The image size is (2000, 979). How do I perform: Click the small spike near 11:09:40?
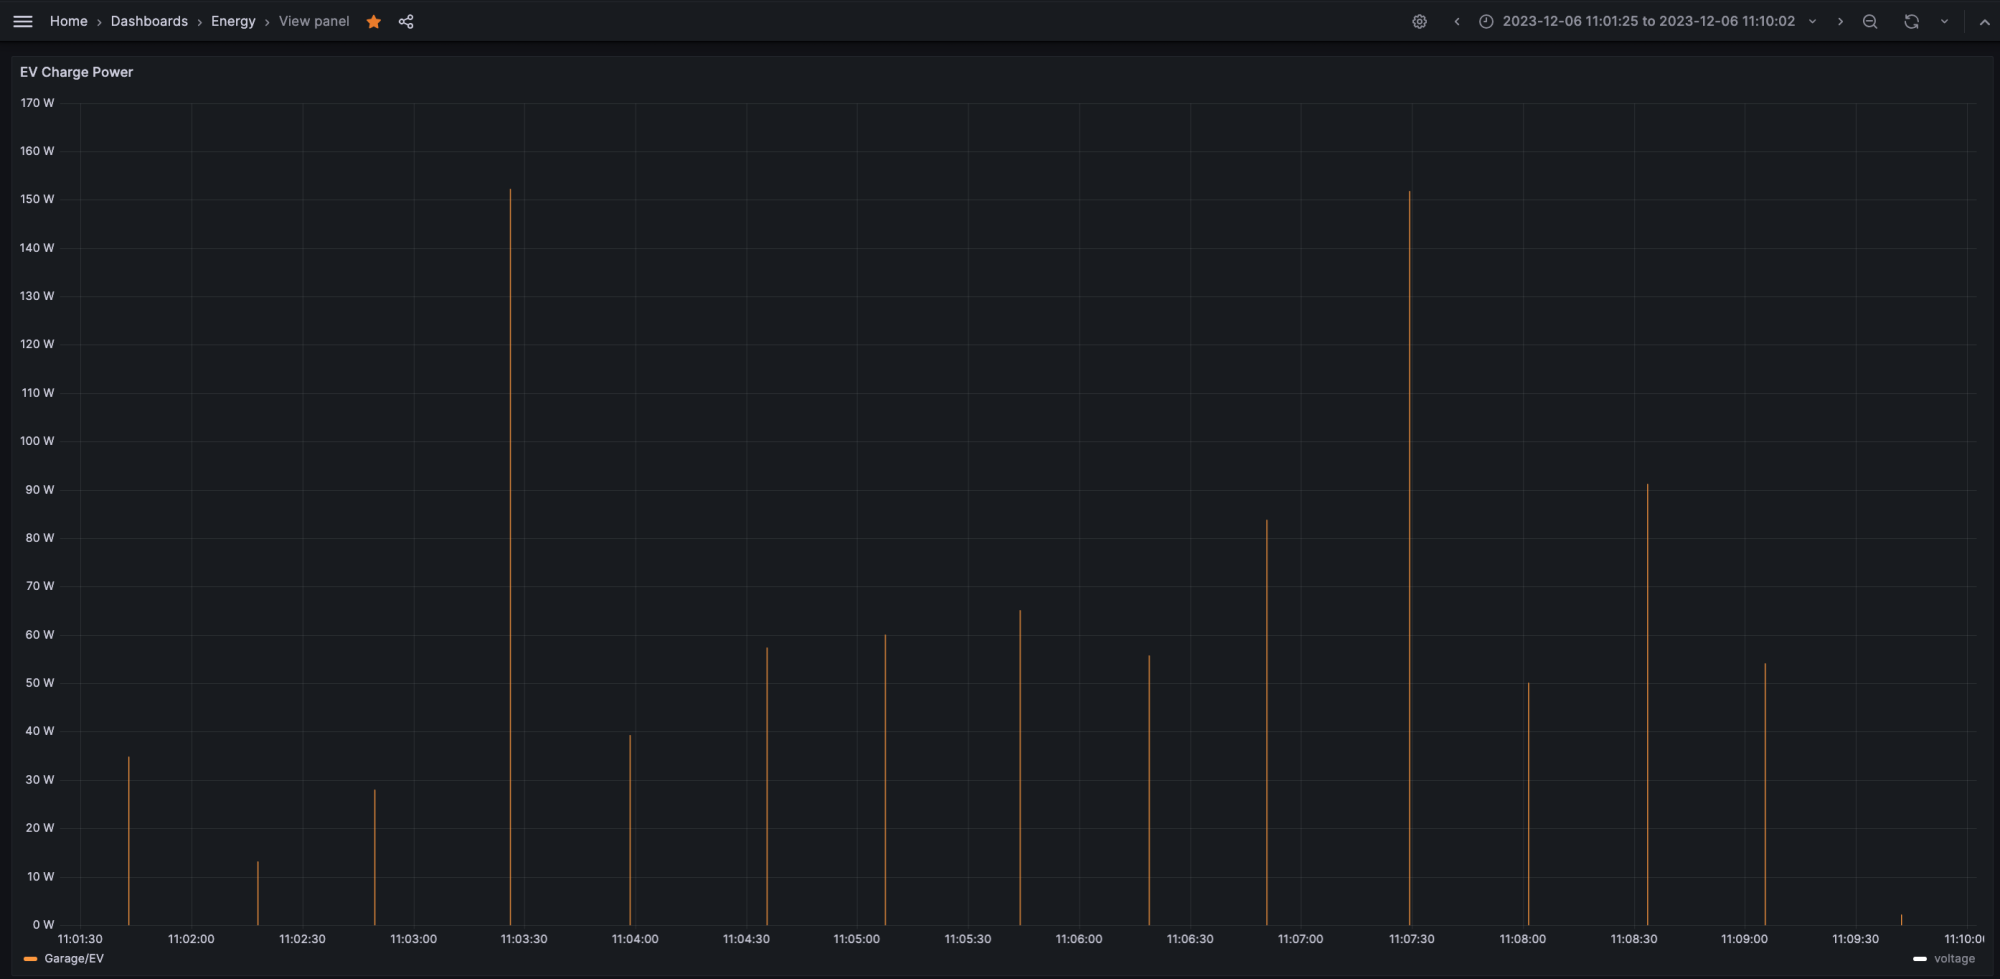(1901, 919)
